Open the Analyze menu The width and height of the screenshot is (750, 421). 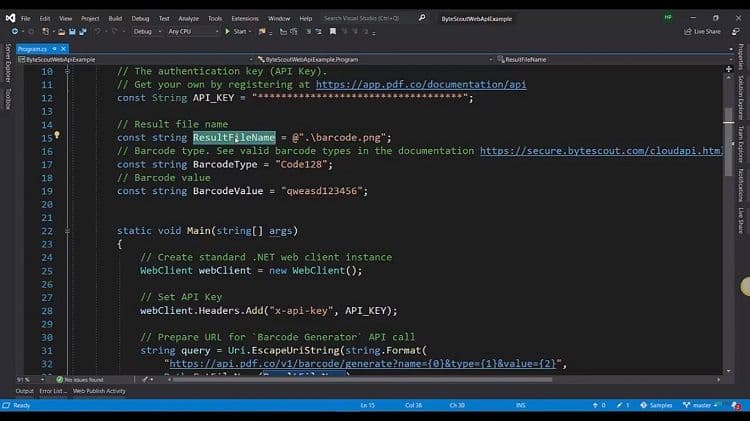(x=187, y=18)
